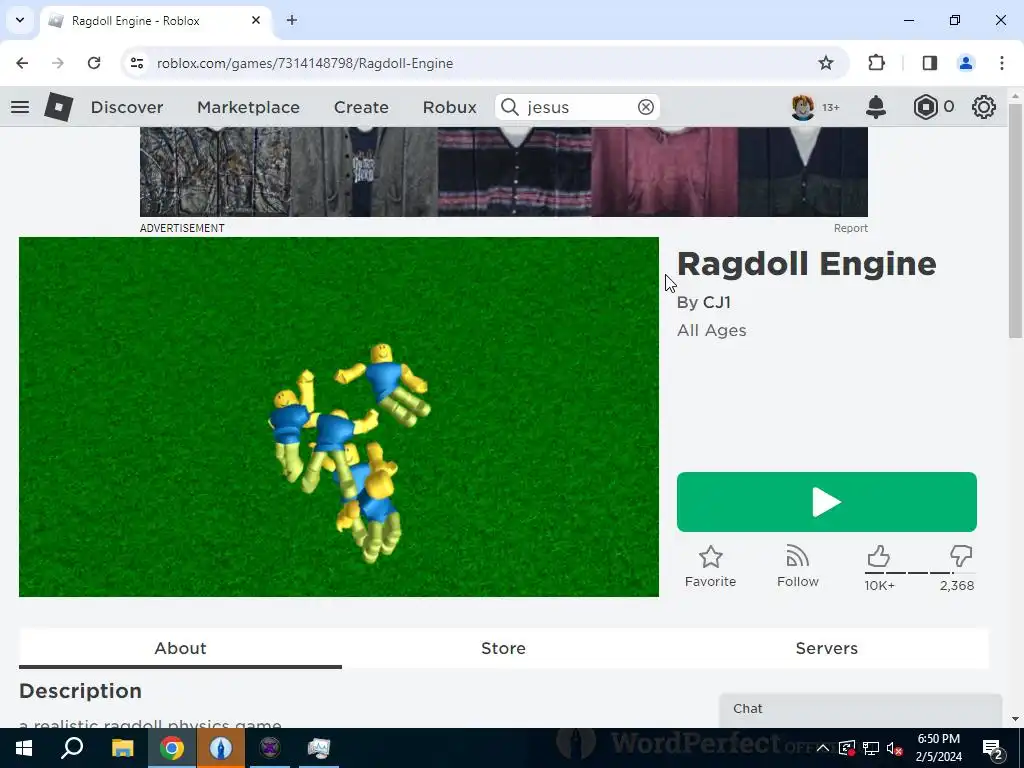Click the Roblox logo home icon
This screenshot has width=1024, height=768.
tap(59, 107)
